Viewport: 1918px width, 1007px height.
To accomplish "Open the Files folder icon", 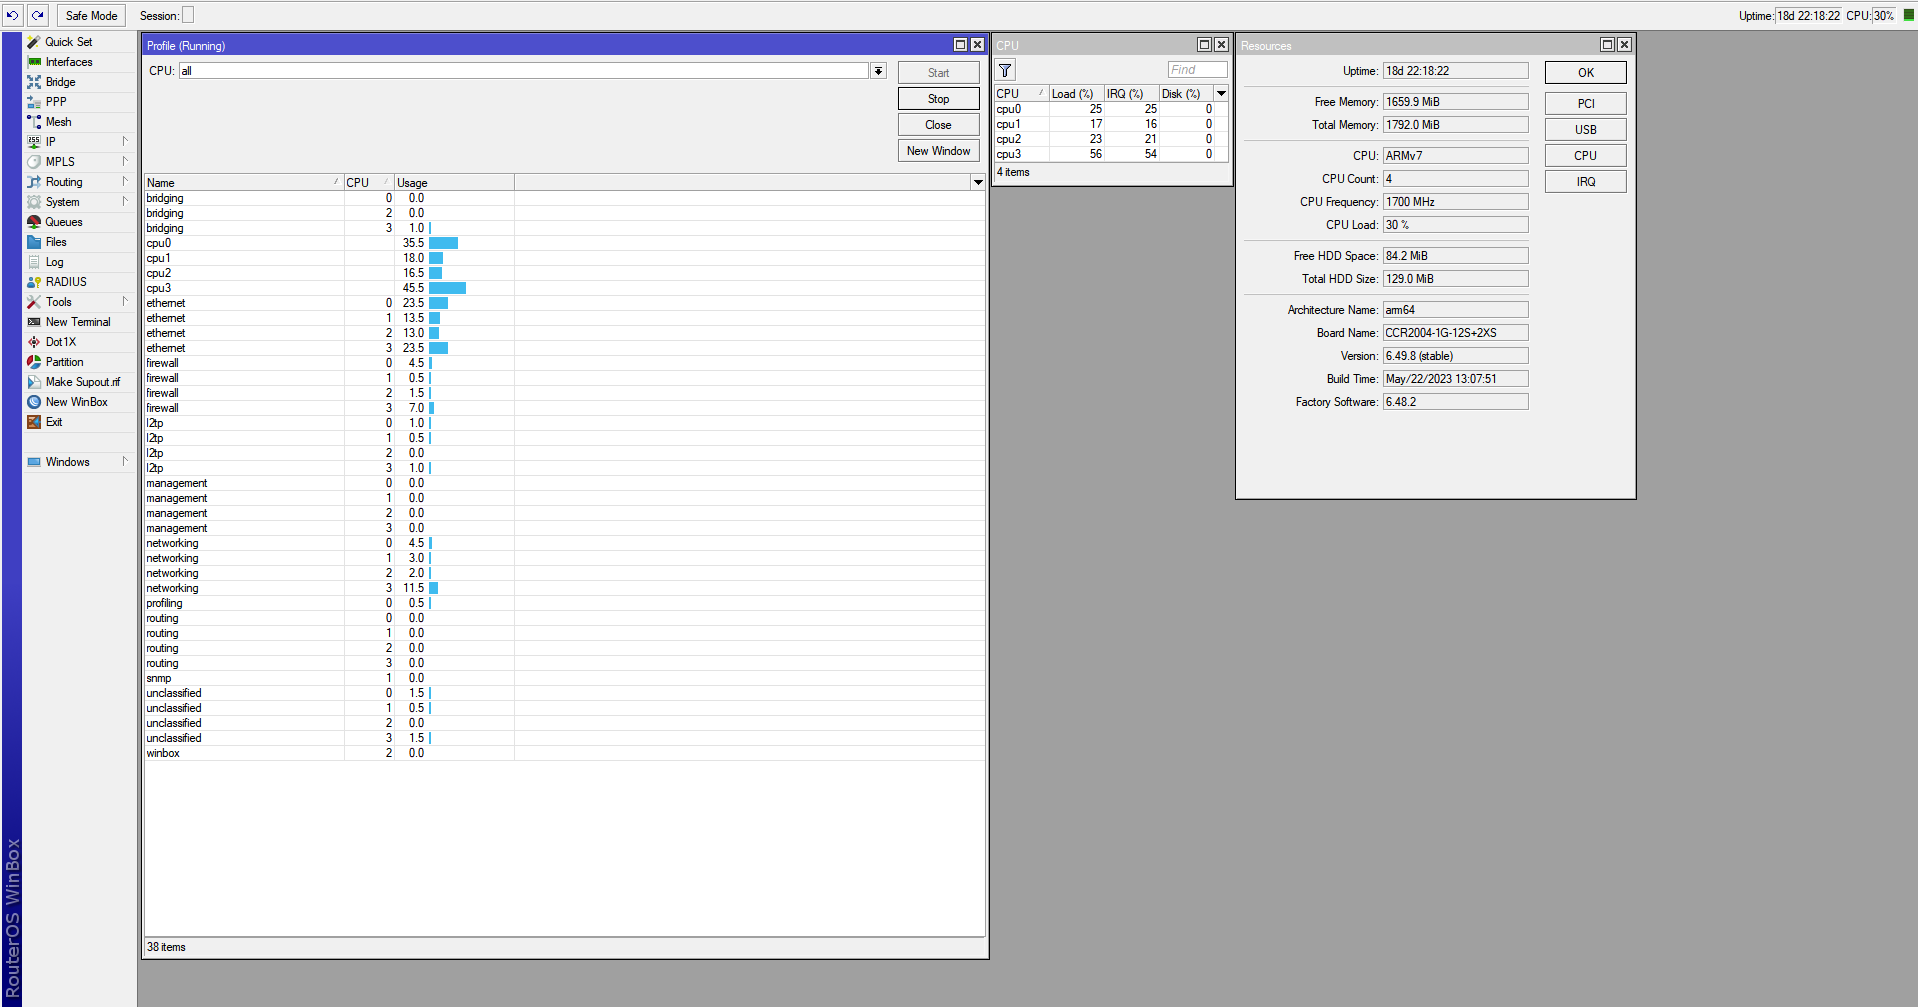I will point(34,242).
